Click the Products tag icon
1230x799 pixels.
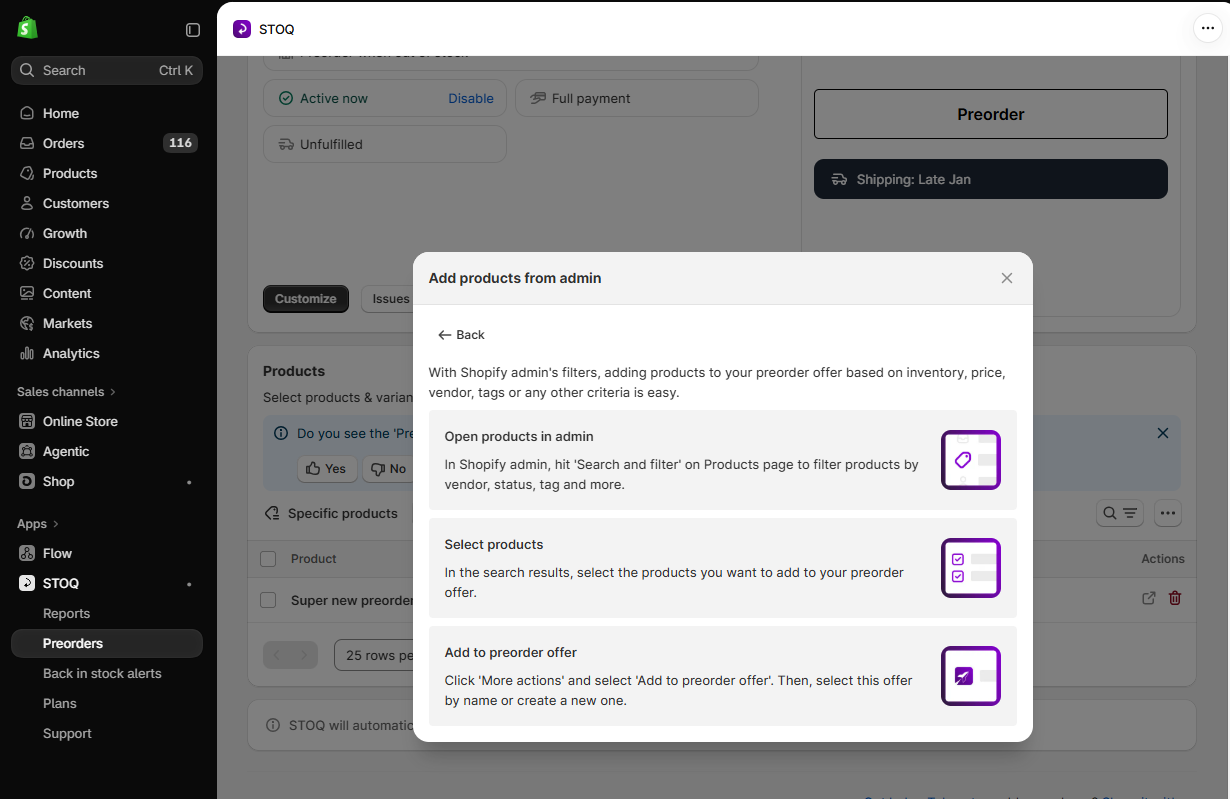(27, 173)
